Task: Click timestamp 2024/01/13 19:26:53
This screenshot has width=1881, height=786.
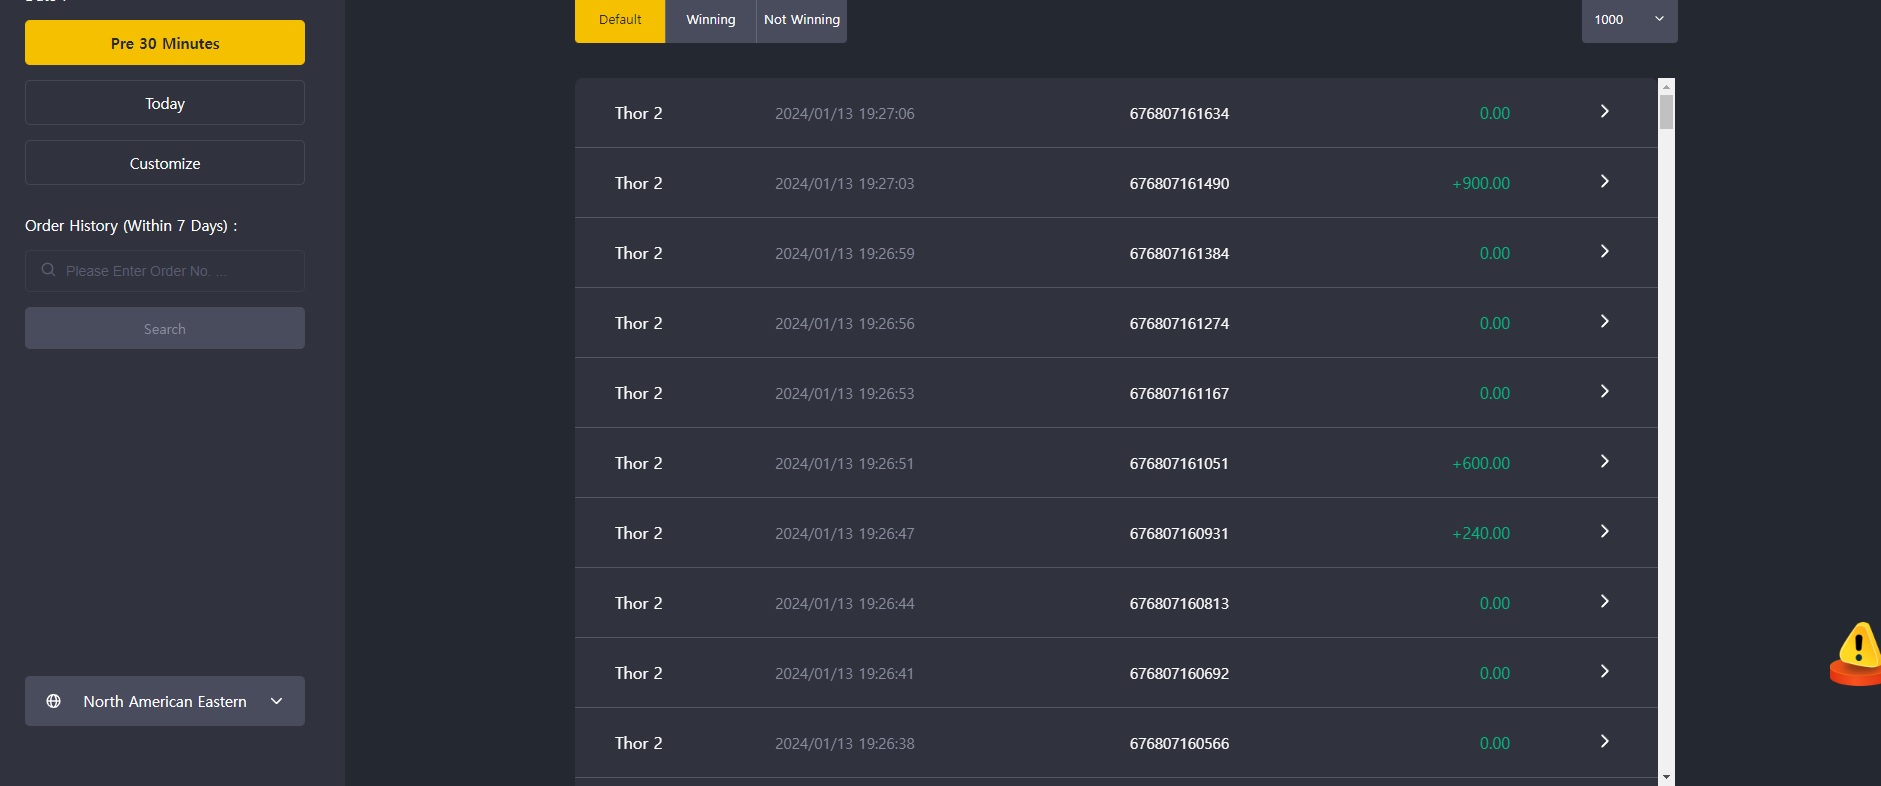Action: [845, 394]
